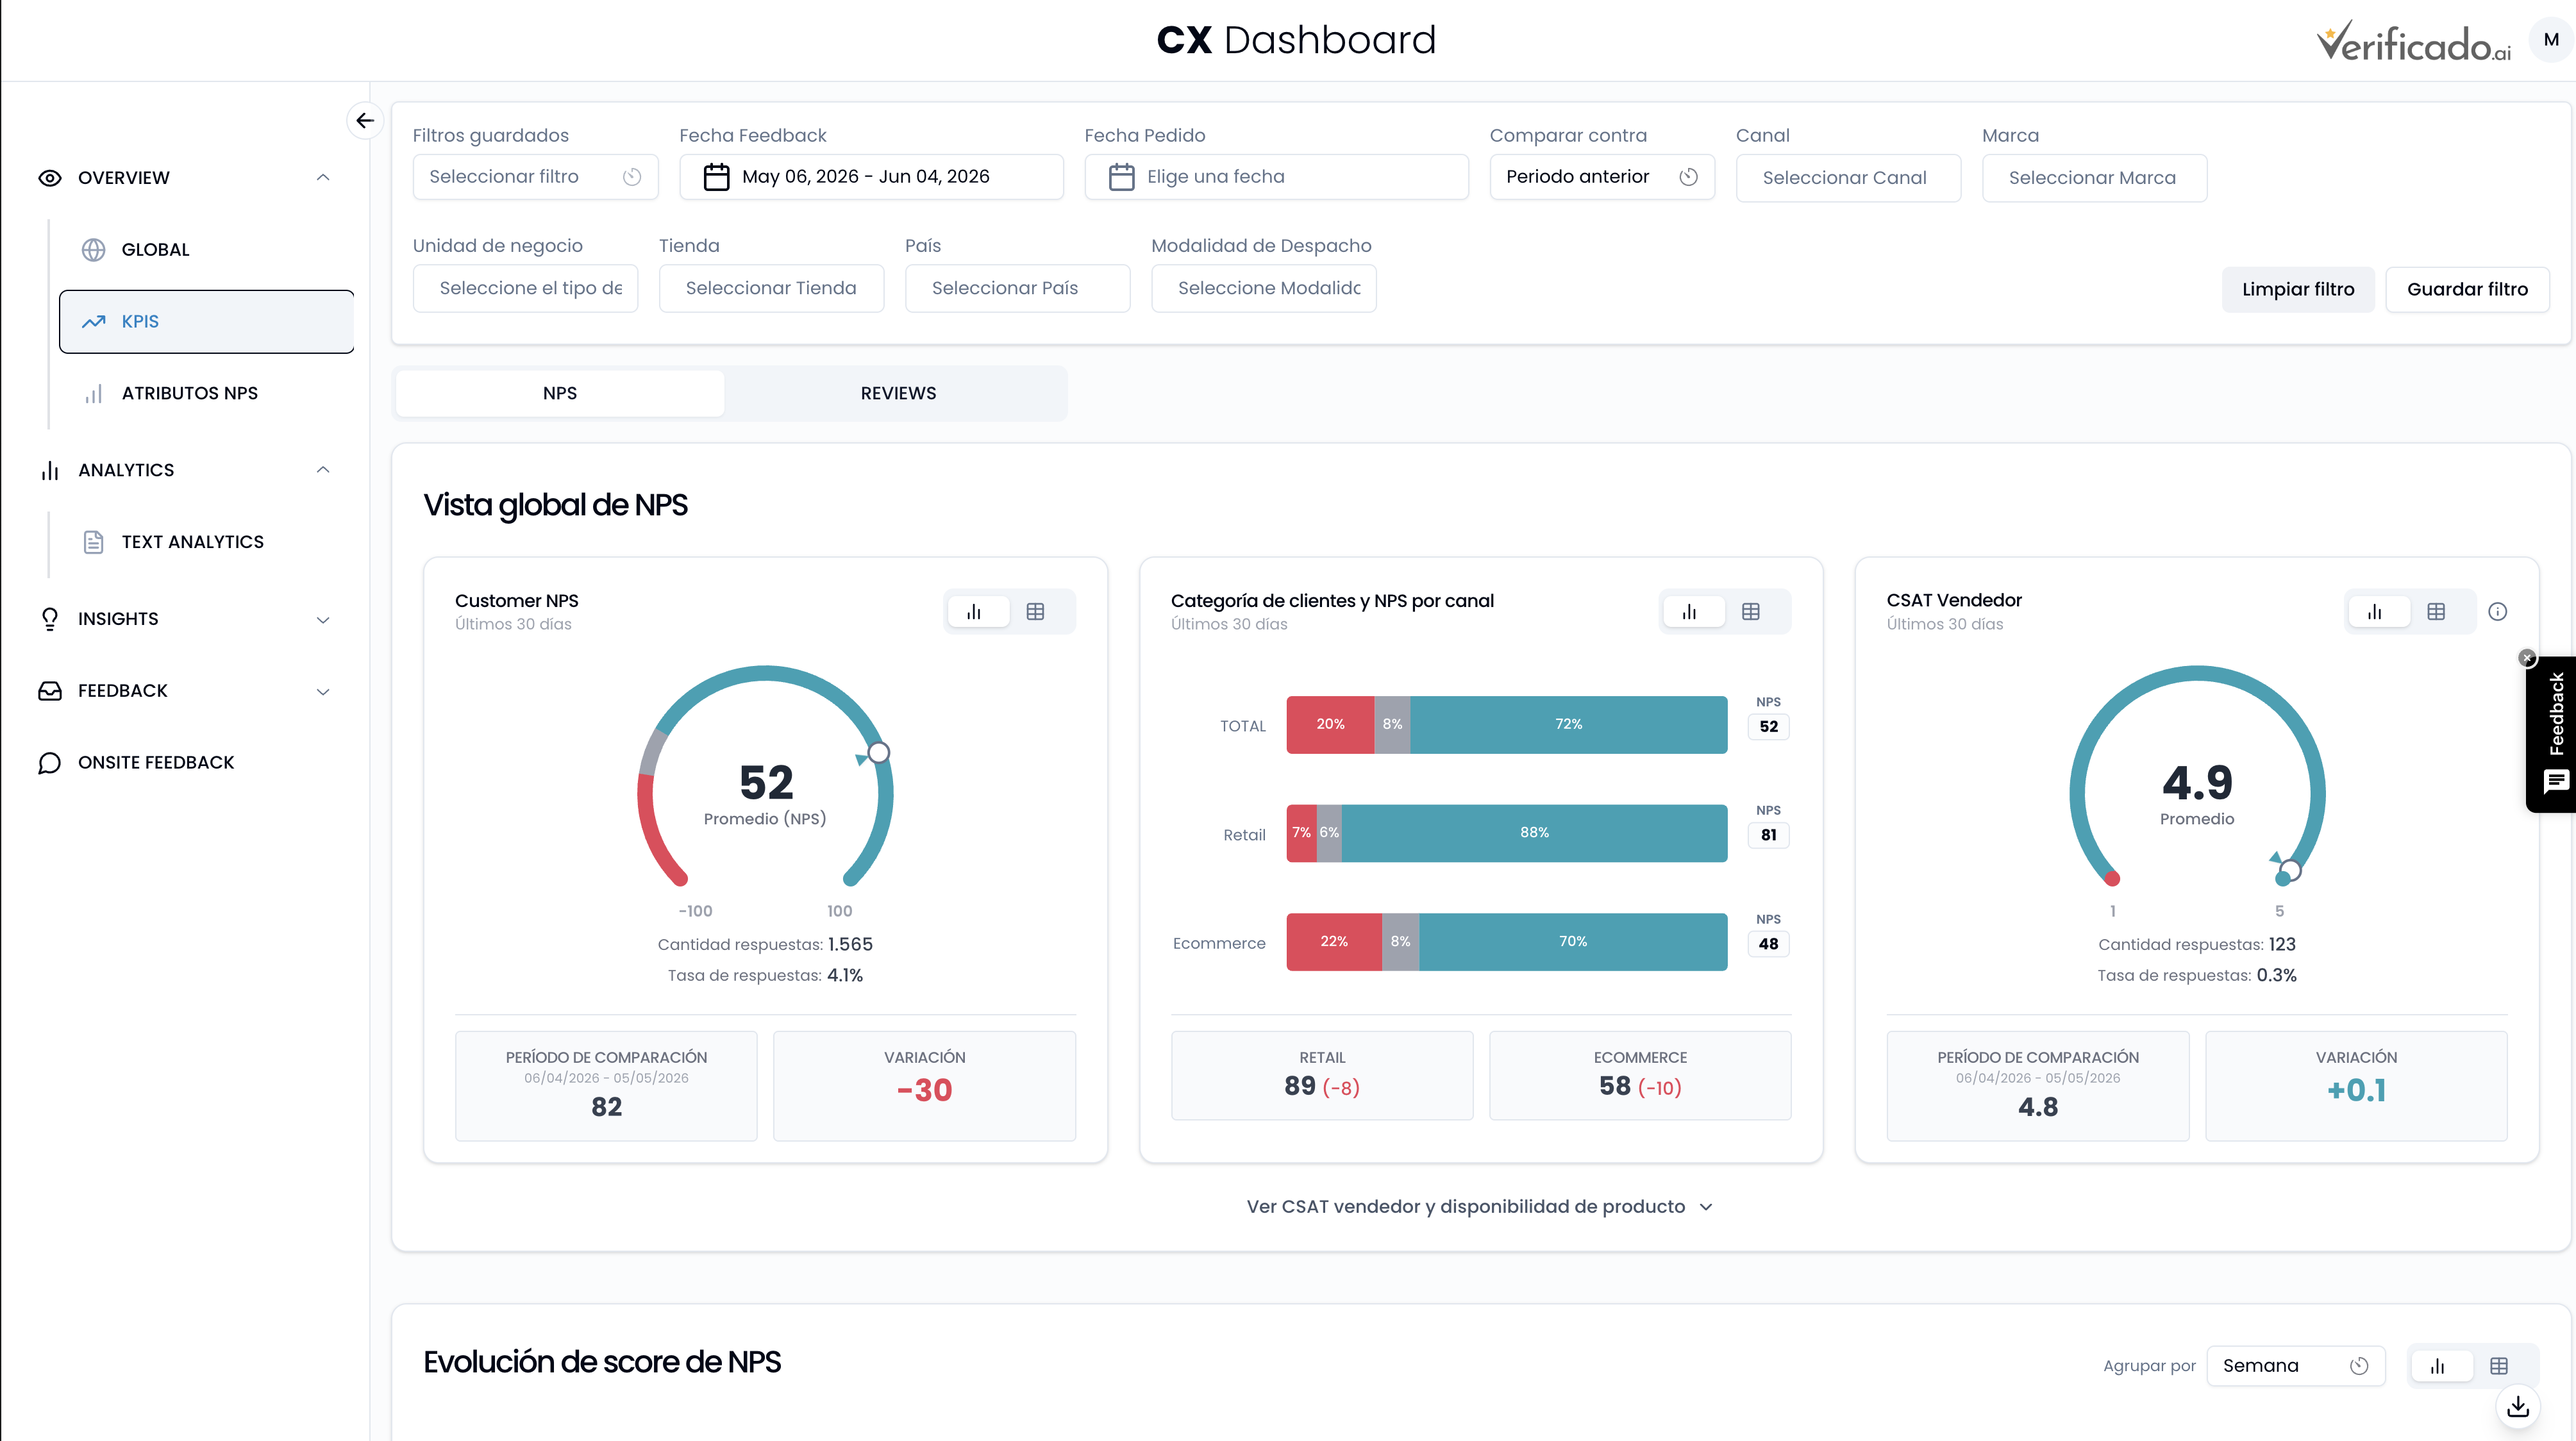Image resolution: width=2576 pixels, height=1441 pixels.
Task: Click the Verificado.ai logo
Action: [x=2413, y=42]
